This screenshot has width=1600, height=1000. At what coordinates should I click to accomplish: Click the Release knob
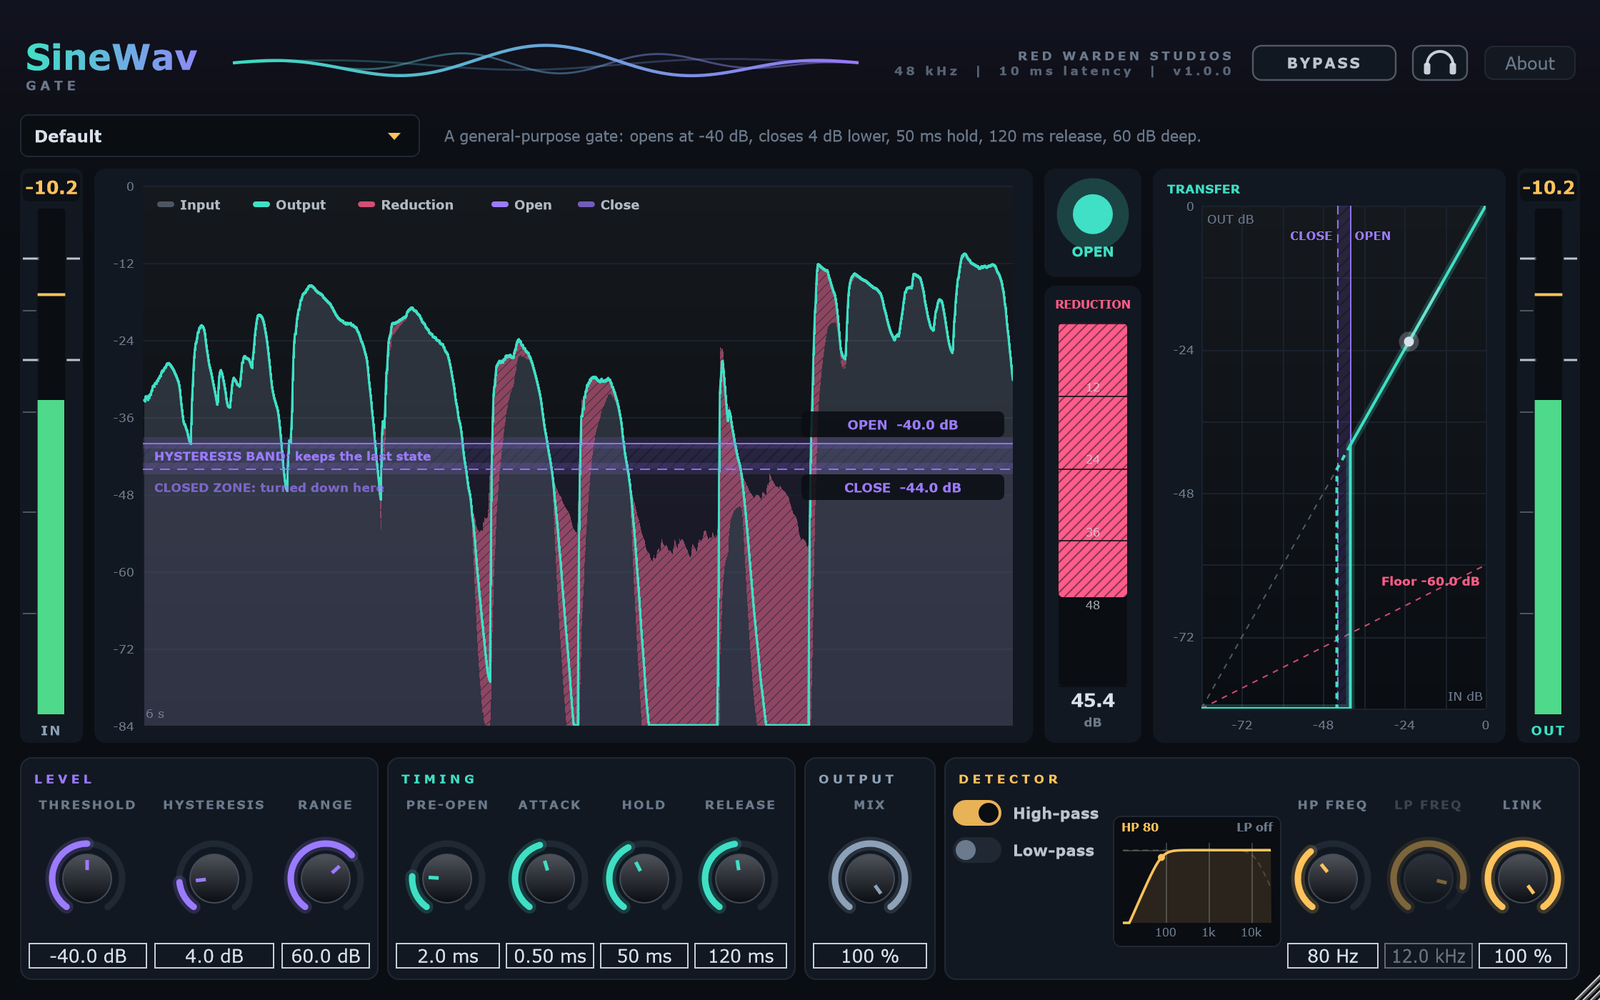(740, 877)
